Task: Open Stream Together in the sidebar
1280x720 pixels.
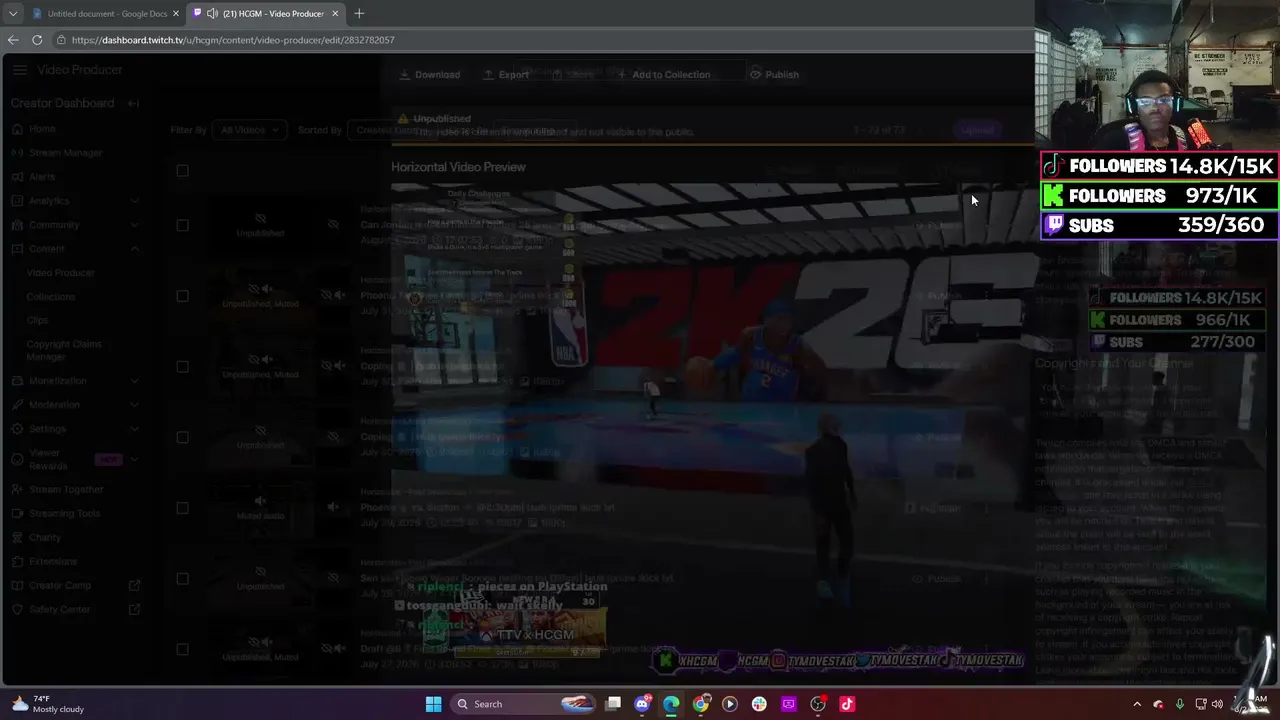Action: pos(66,490)
